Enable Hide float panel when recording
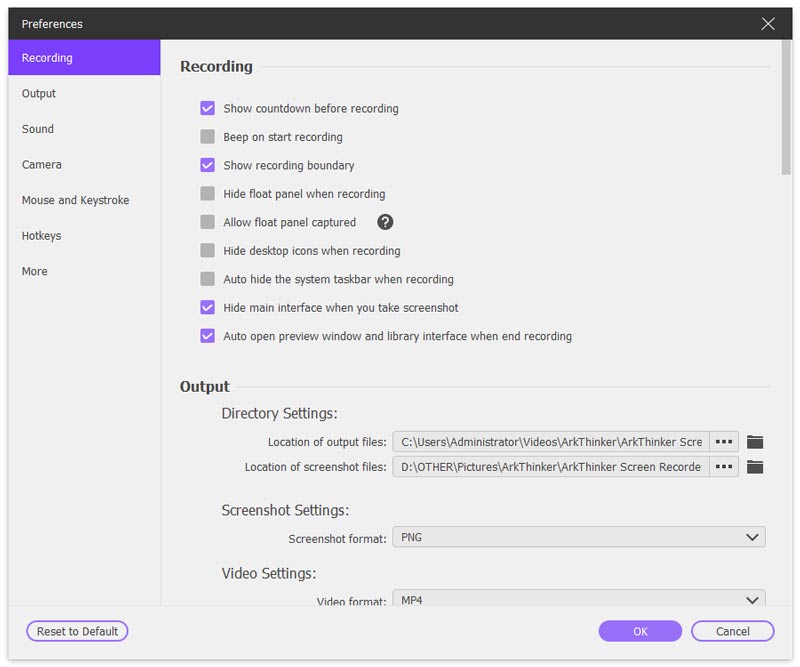800x667 pixels. click(207, 194)
